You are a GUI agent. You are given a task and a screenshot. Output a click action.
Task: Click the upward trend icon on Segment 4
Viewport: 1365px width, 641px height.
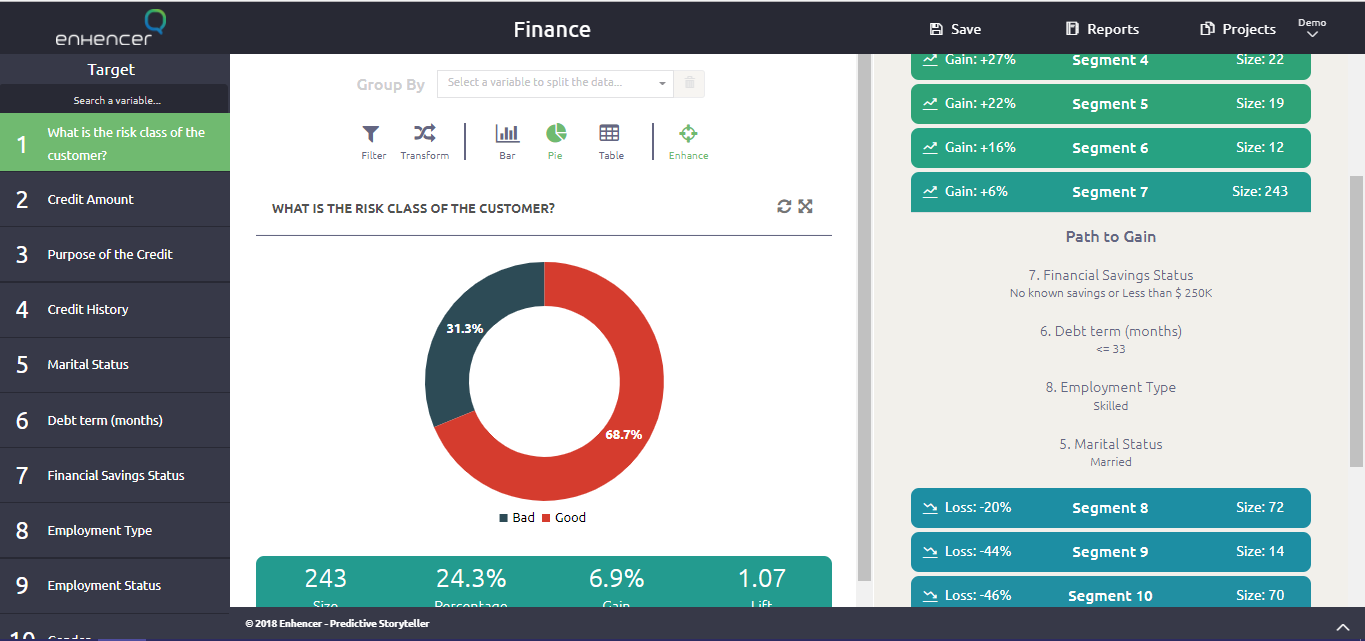click(930, 60)
